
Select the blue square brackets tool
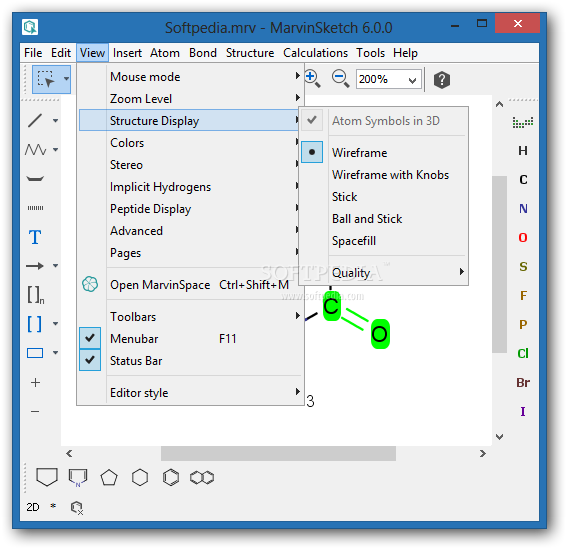tap(34, 324)
